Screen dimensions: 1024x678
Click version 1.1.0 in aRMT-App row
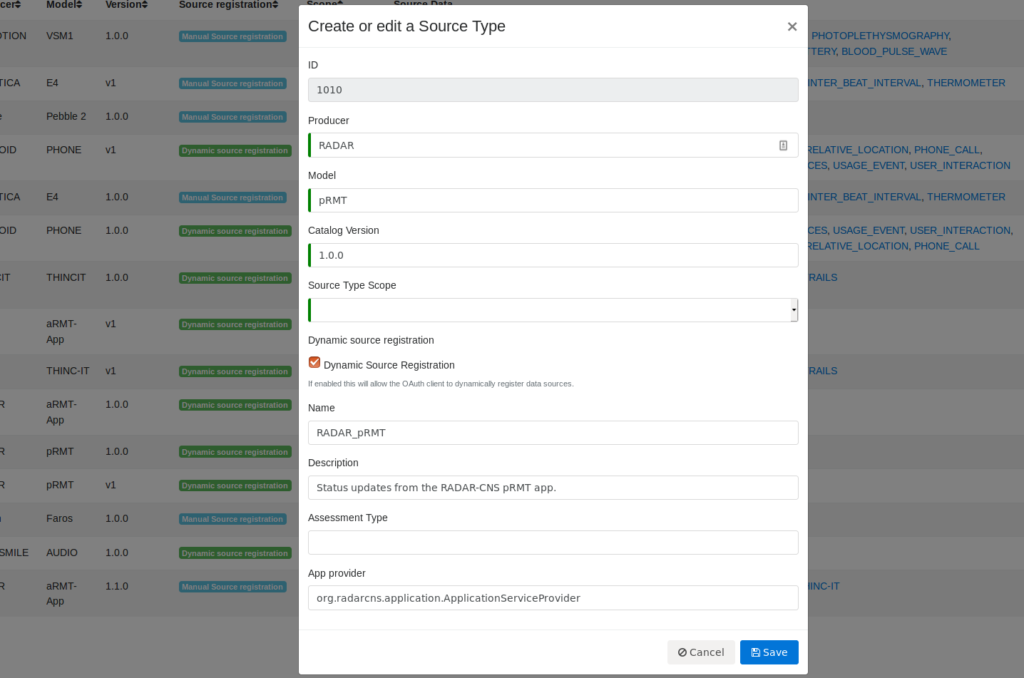click(x=117, y=586)
